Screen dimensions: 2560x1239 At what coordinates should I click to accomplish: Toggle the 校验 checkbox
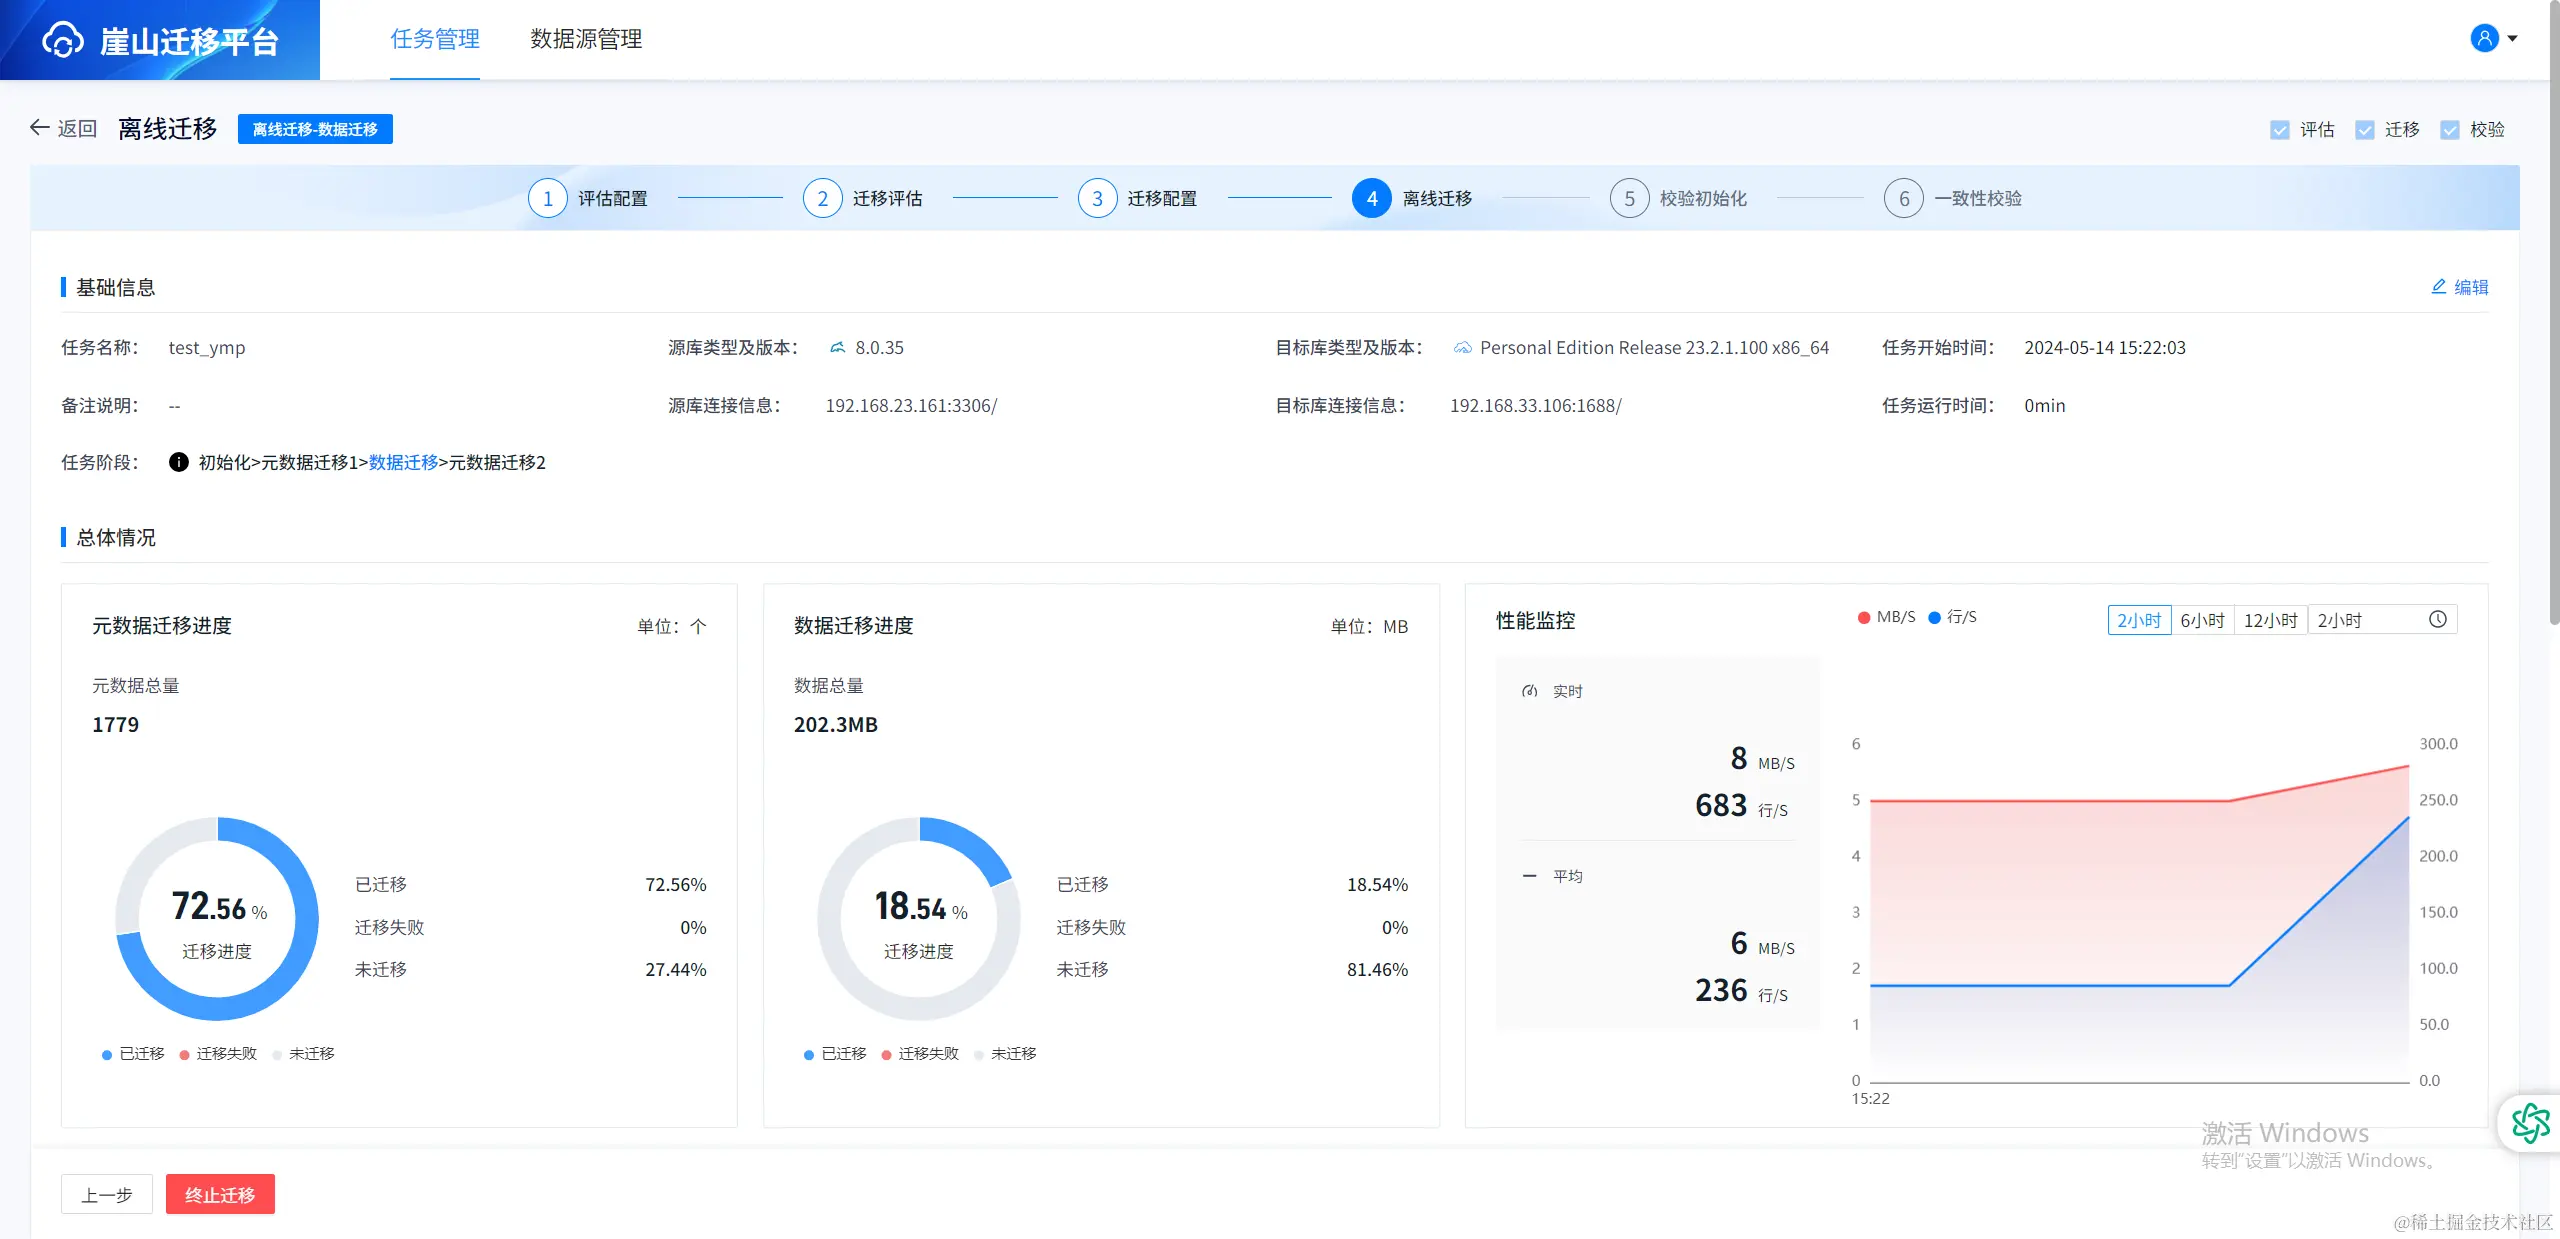point(2450,130)
